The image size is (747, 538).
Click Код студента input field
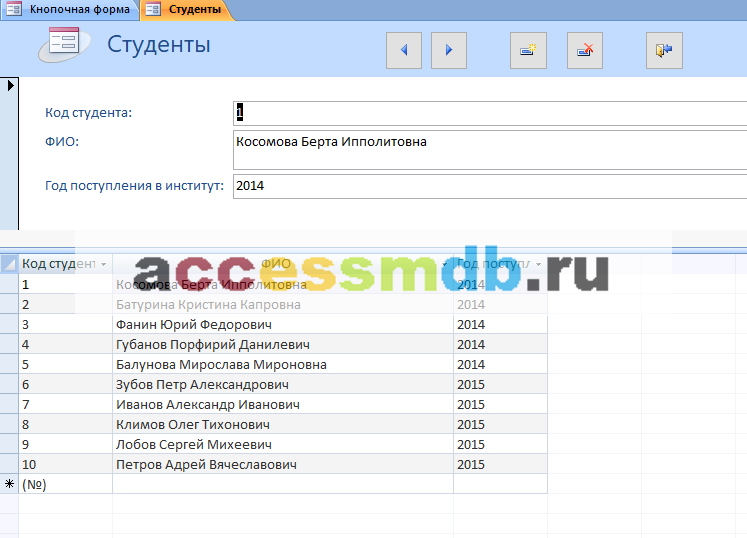click(490, 113)
